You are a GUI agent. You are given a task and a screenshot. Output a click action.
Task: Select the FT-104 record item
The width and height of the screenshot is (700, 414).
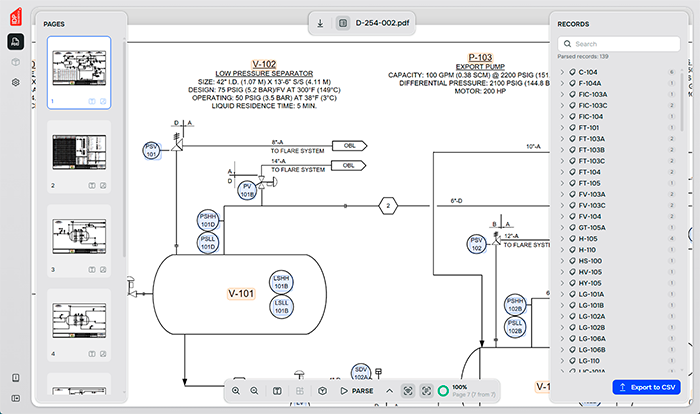(x=588, y=172)
